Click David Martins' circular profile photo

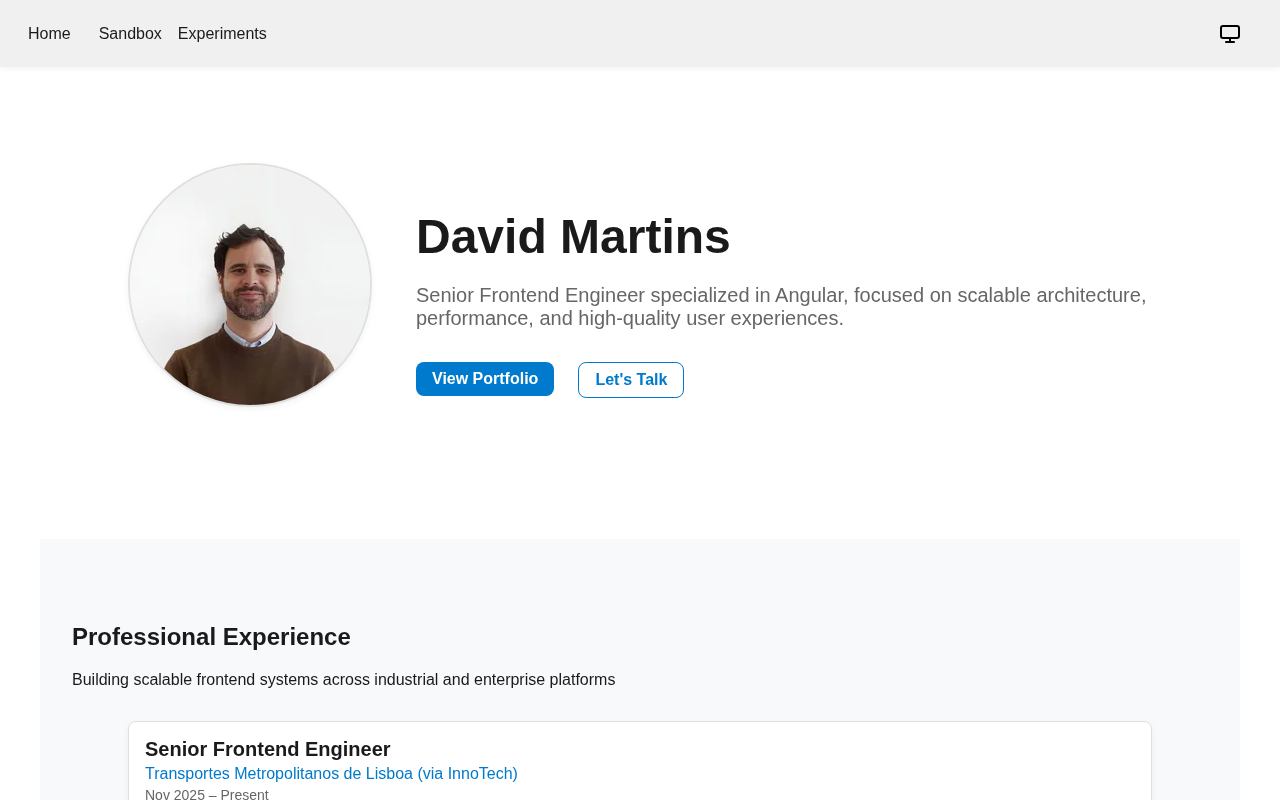point(250,285)
